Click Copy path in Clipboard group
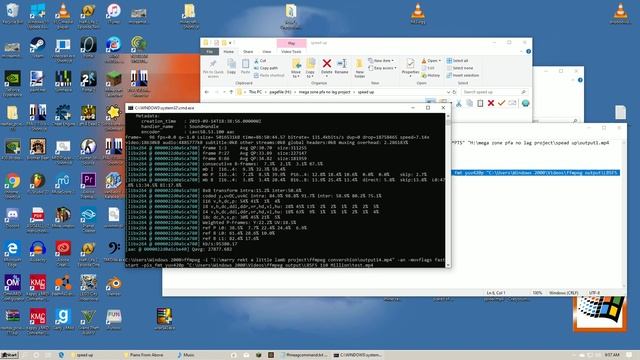 [x=266, y=68]
